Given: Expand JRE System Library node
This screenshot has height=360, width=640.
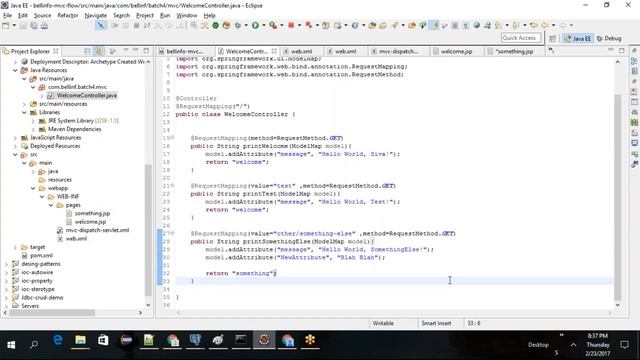Looking at the screenshot, I should pyautogui.click(x=33, y=121).
